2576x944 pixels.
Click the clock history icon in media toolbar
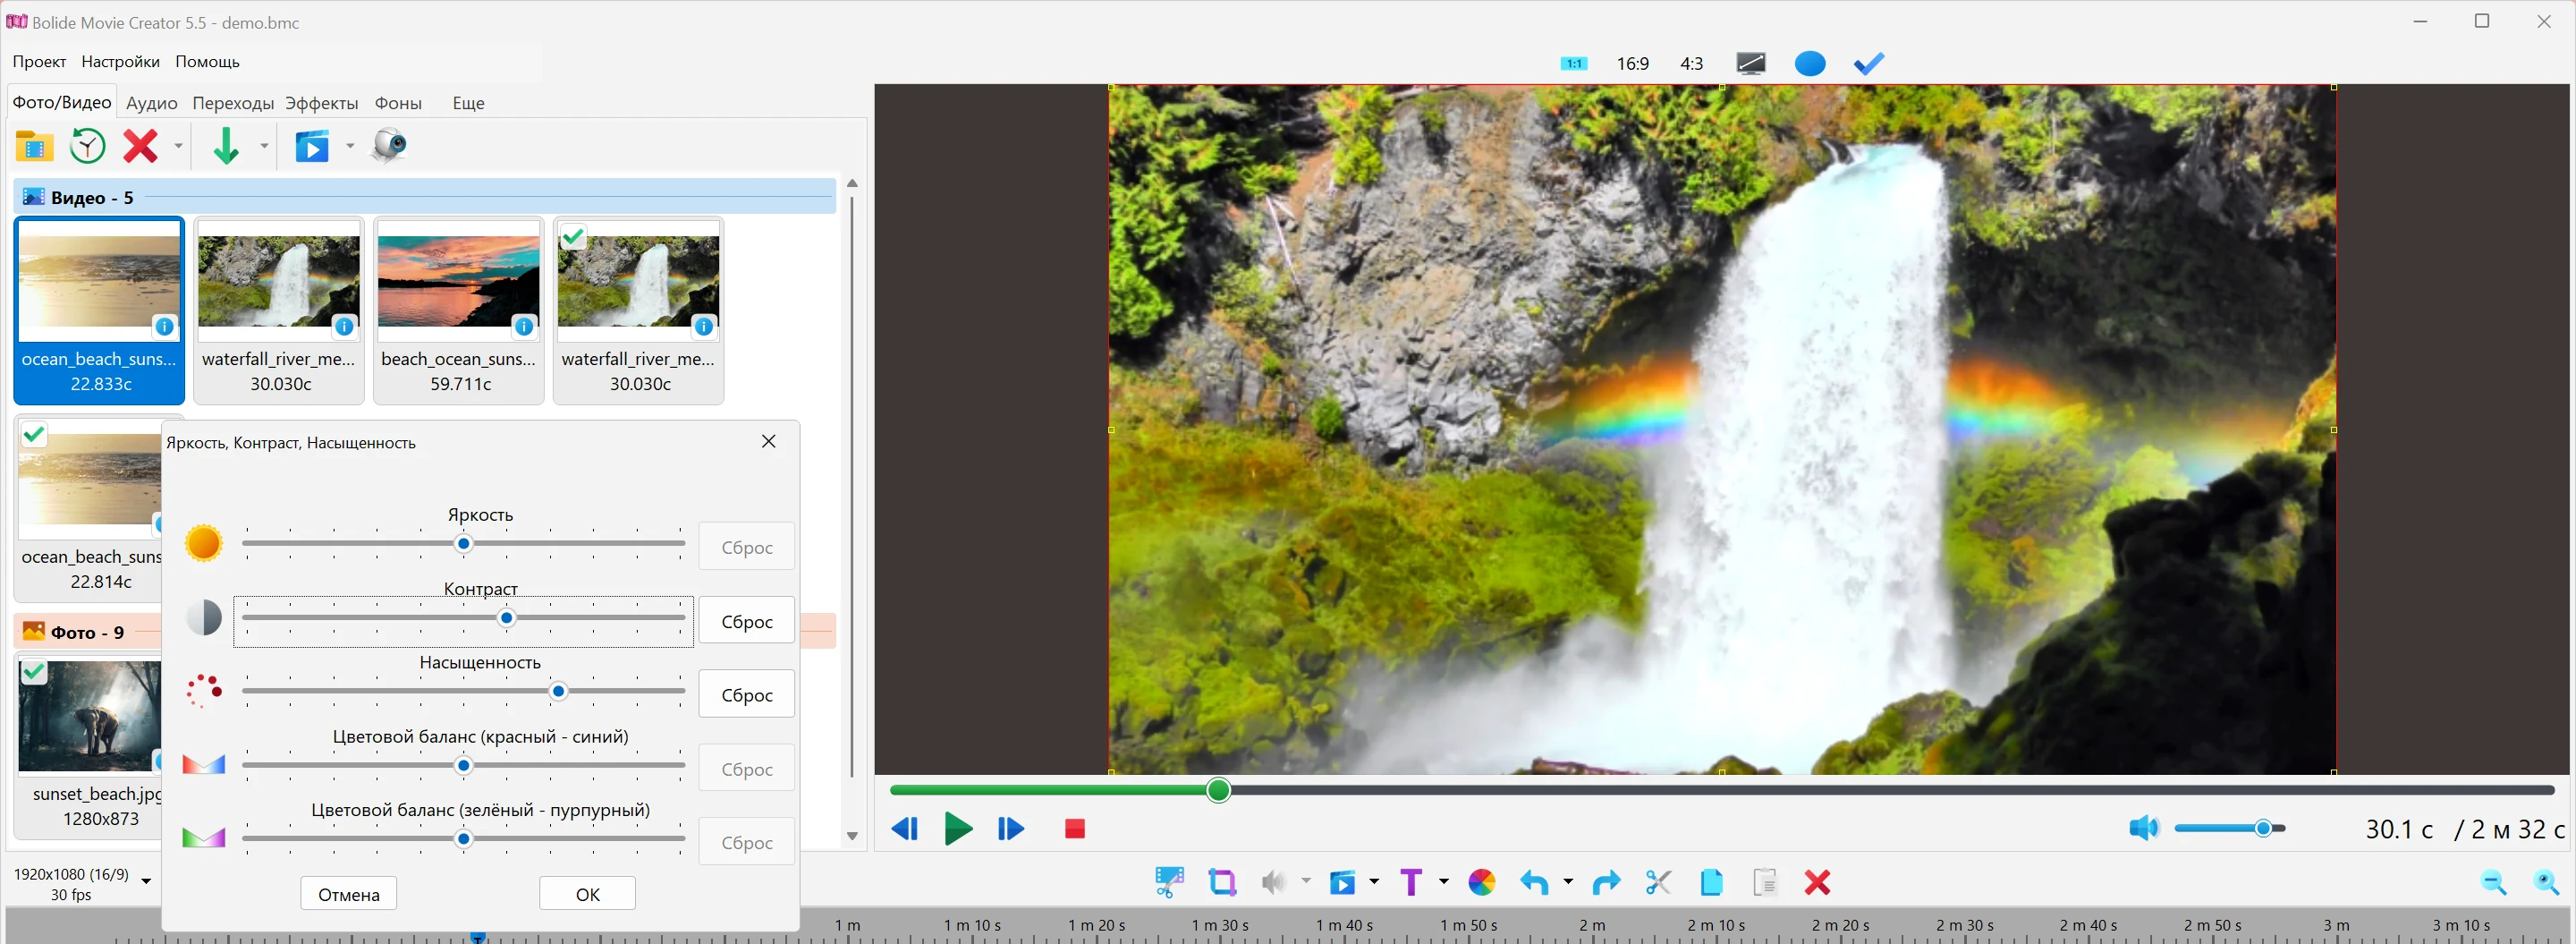tap(88, 146)
